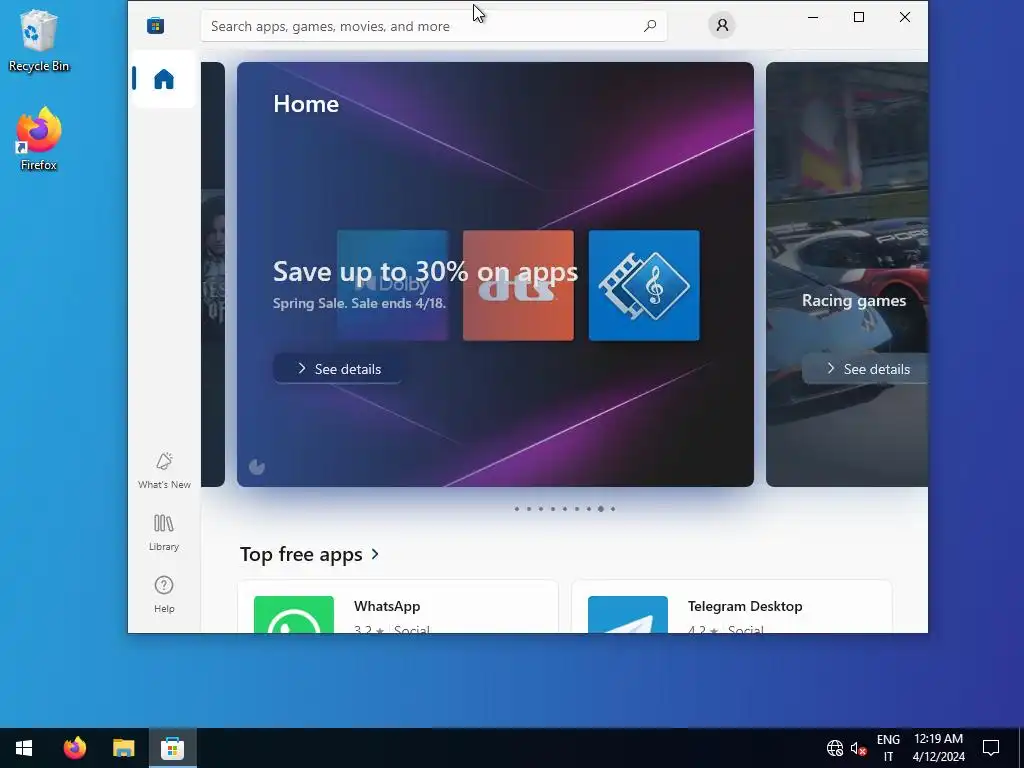Select the first carousel page dot

[517, 509]
